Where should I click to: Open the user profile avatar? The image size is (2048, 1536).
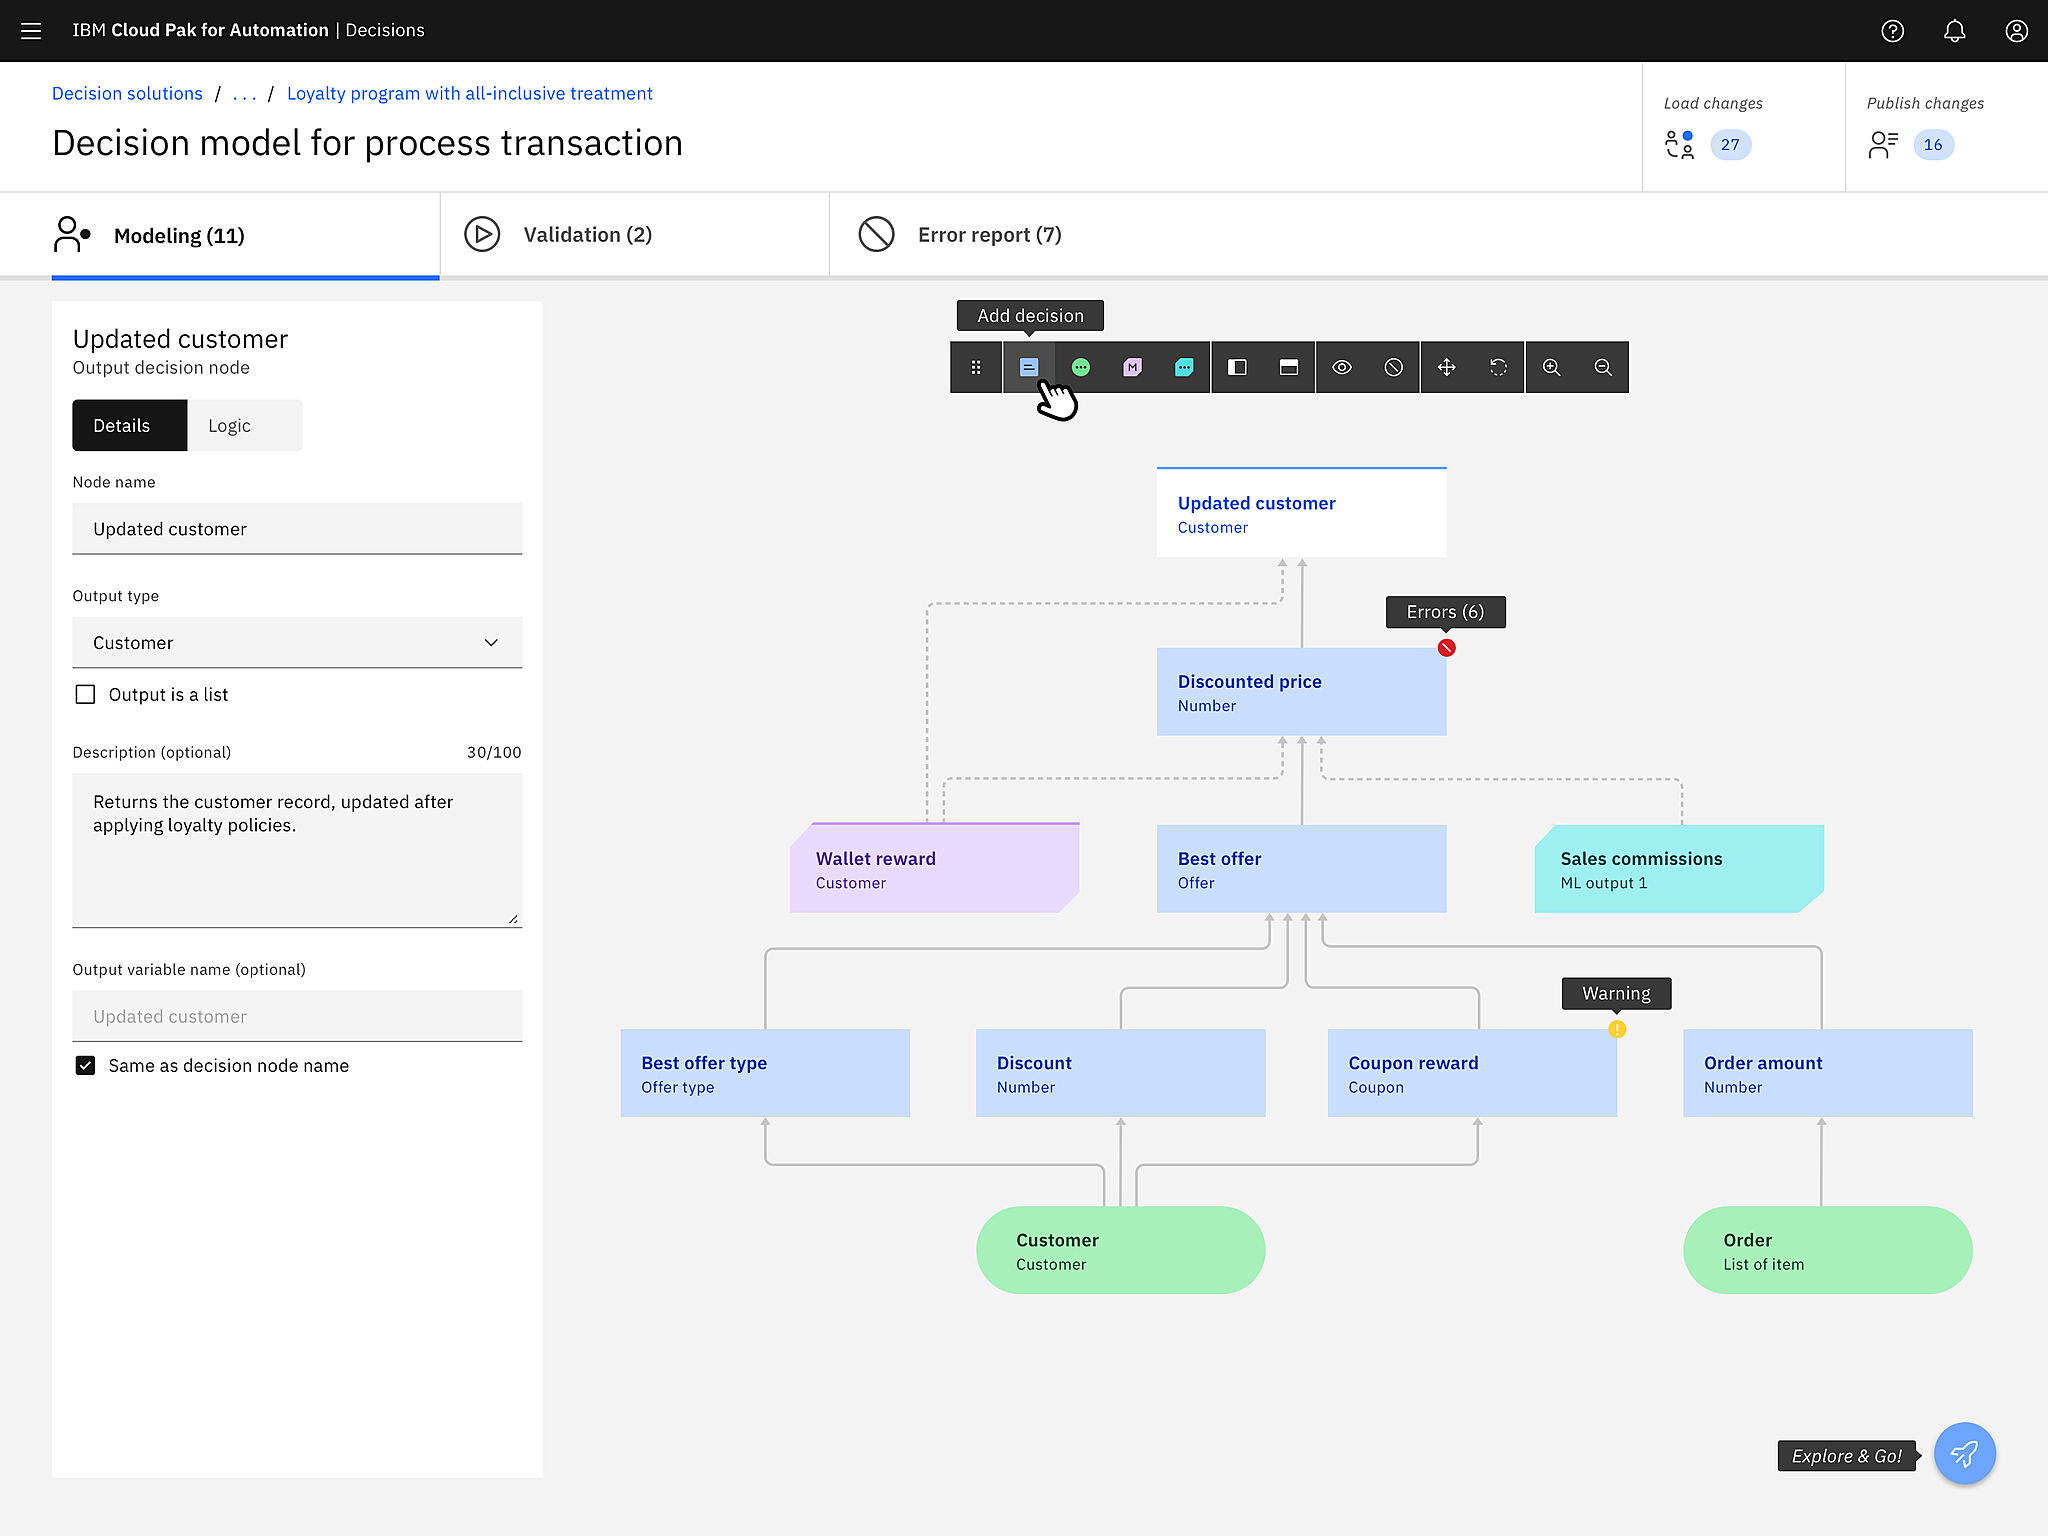[2016, 31]
